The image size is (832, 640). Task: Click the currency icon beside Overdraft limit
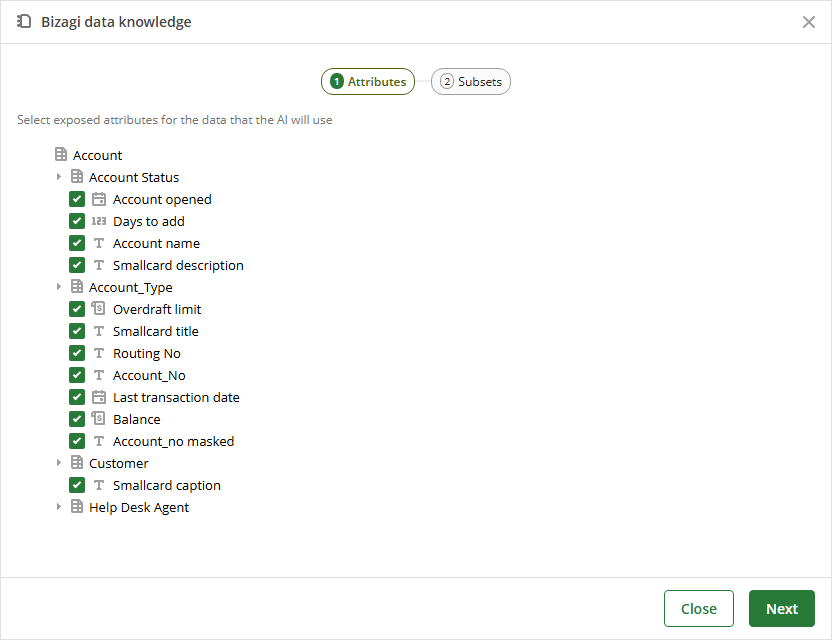tap(98, 308)
